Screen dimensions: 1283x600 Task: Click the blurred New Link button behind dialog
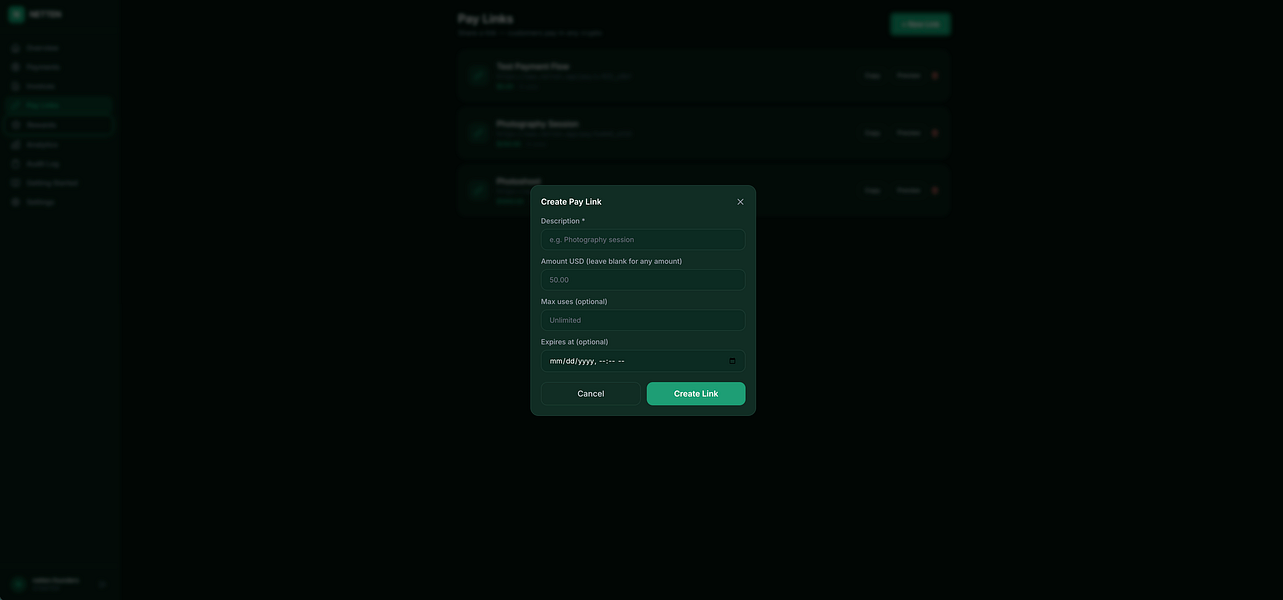pyautogui.click(x=920, y=24)
